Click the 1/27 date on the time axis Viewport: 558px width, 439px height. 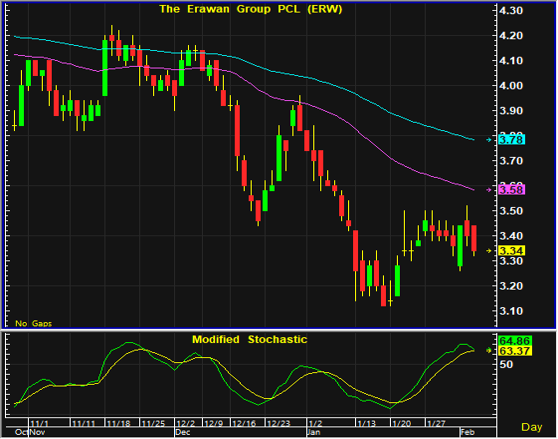click(x=436, y=423)
